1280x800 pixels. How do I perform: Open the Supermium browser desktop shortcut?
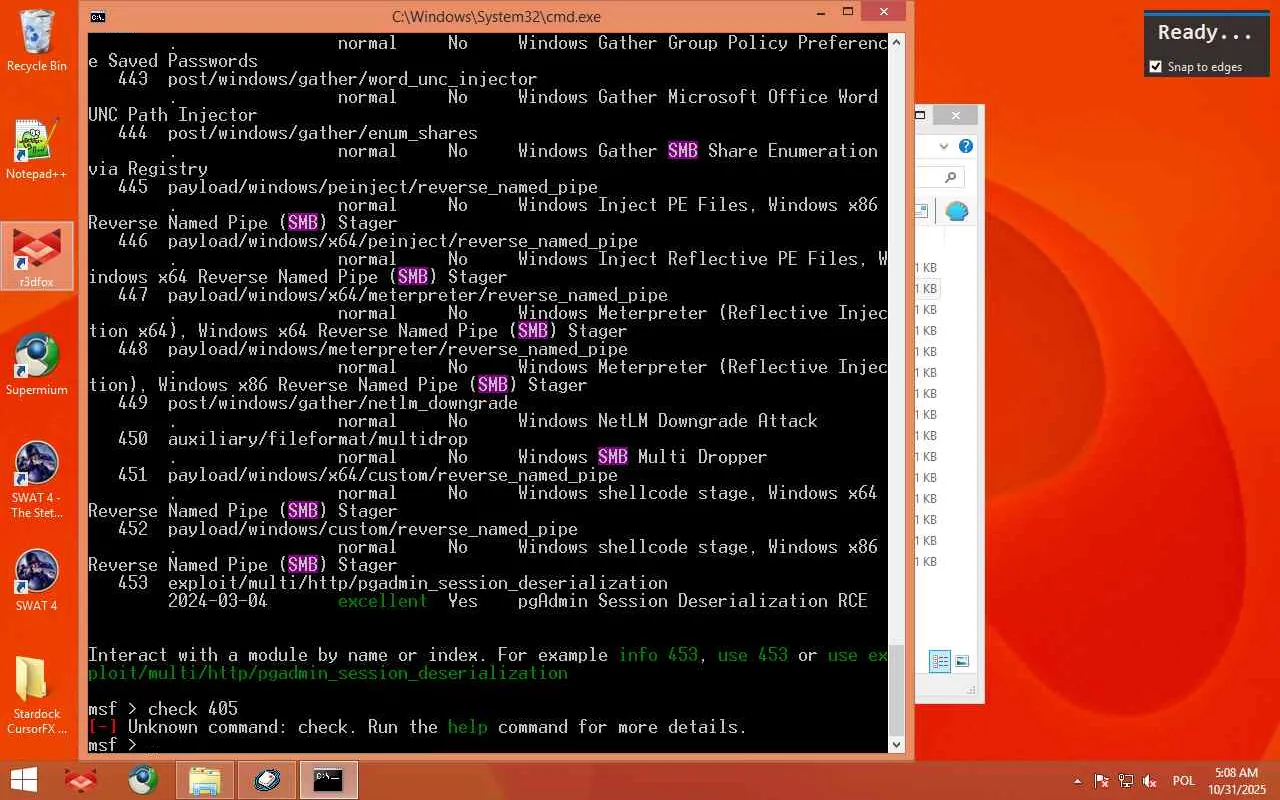pos(37,365)
